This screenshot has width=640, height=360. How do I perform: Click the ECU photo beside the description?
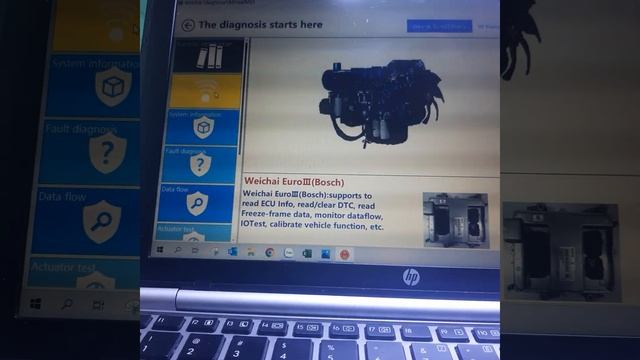(x=456, y=220)
